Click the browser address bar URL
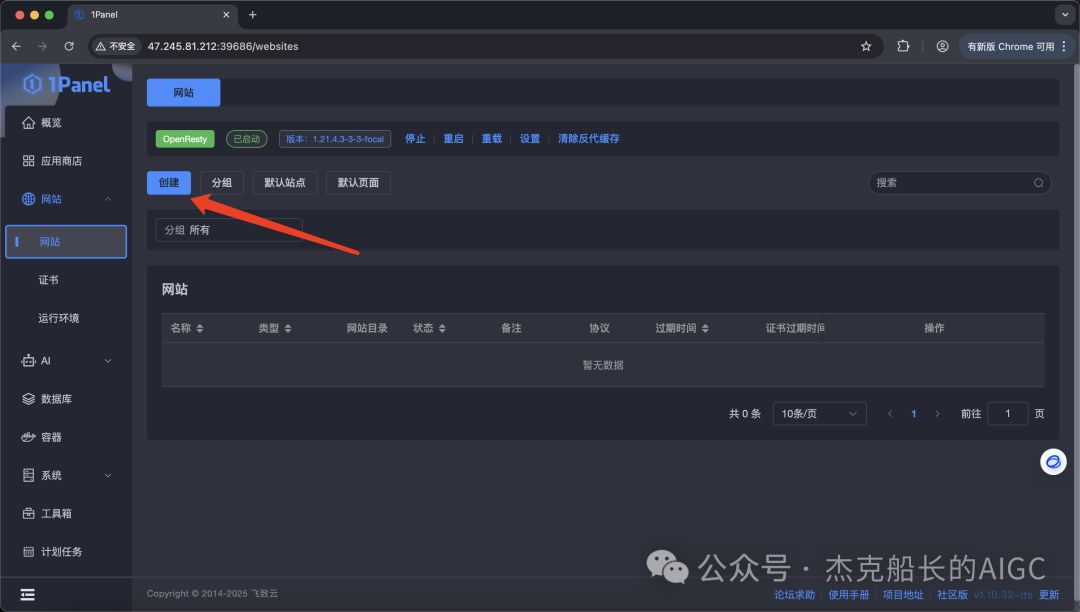This screenshot has width=1080, height=612. 223,46
